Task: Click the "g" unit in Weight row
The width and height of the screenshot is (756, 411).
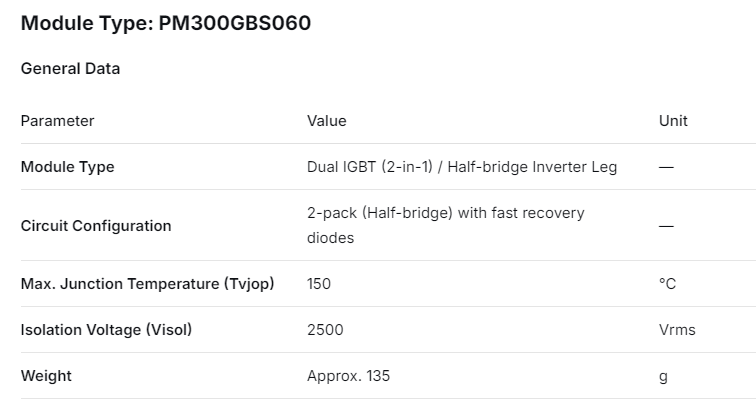Action: 663,376
